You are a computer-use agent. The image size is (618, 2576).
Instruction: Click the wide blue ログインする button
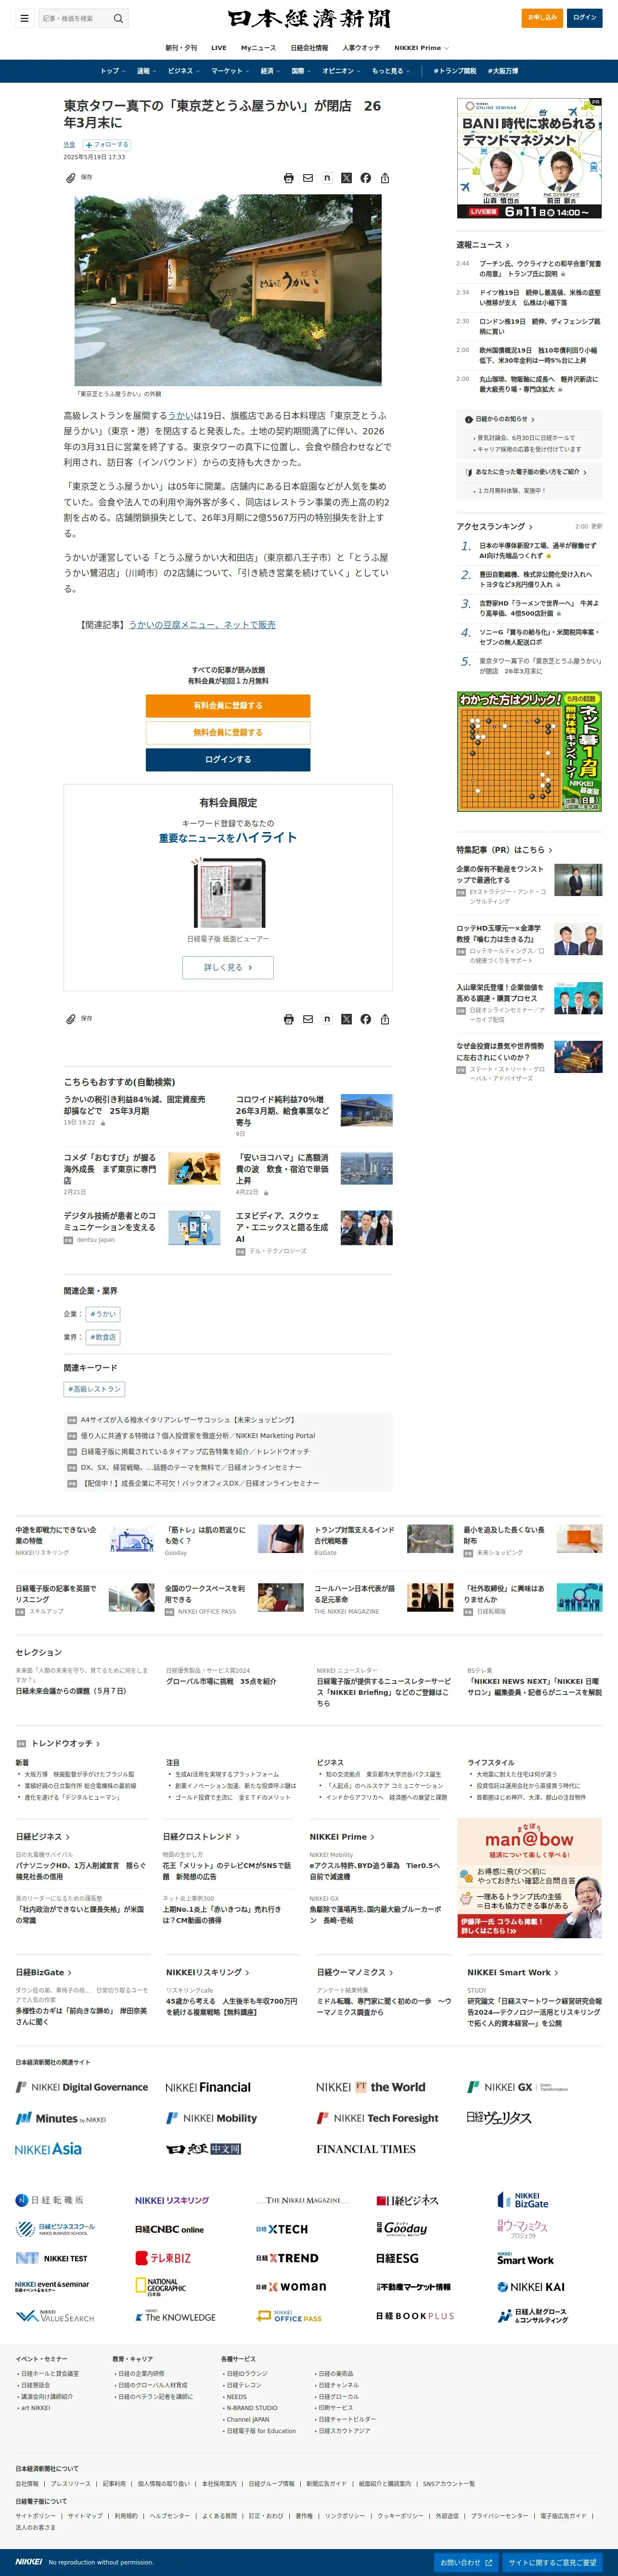click(228, 760)
